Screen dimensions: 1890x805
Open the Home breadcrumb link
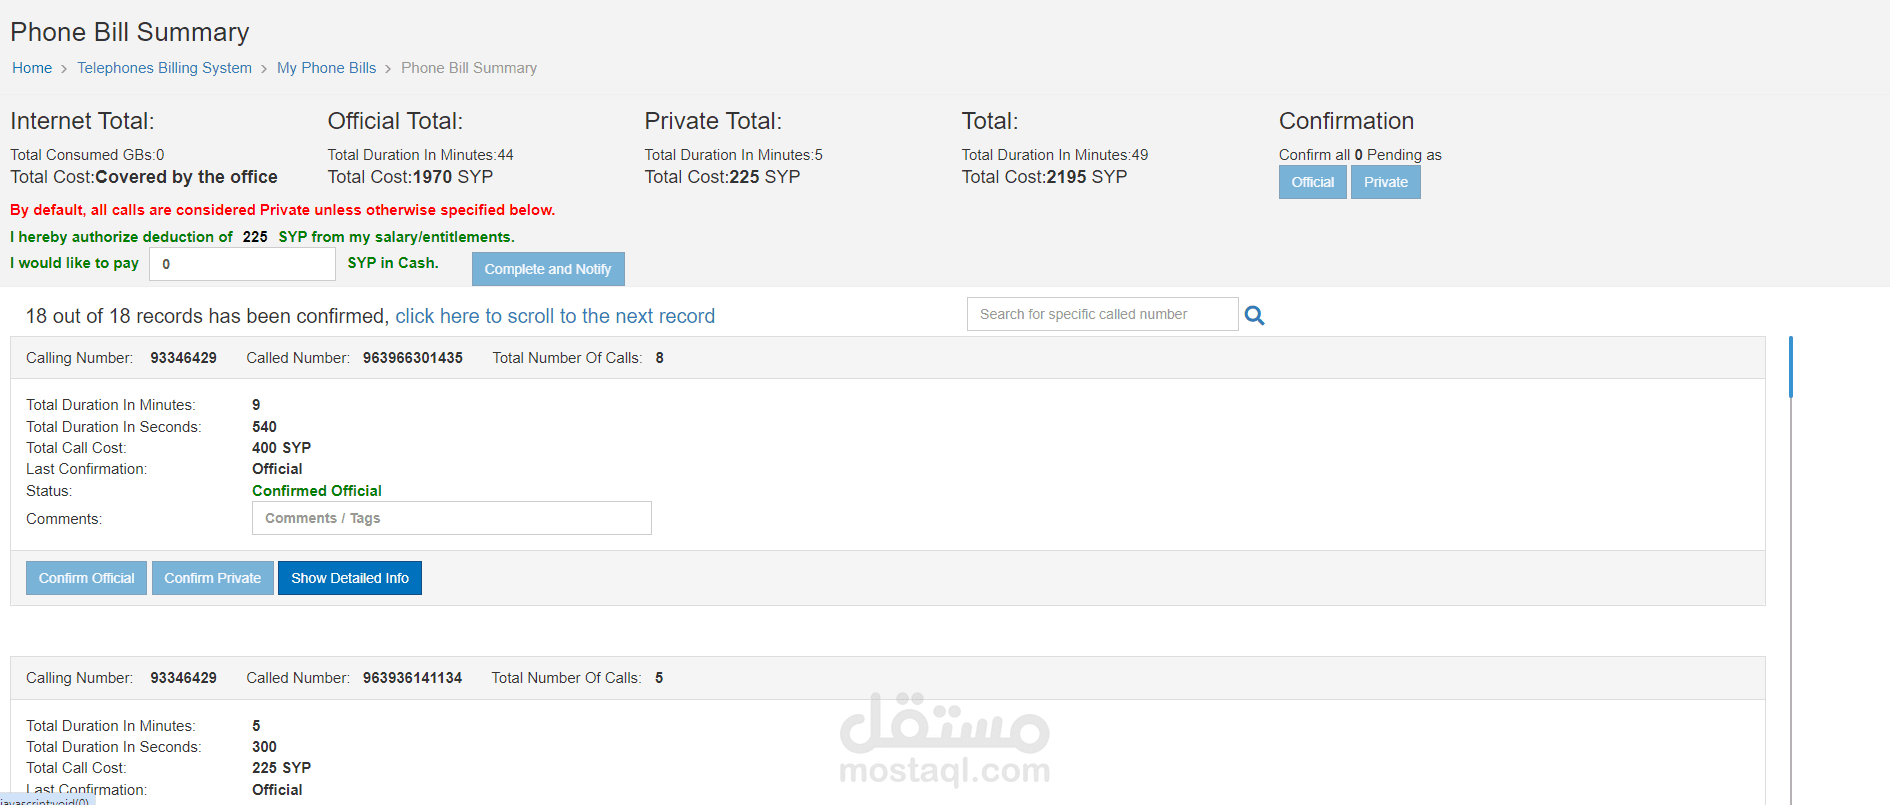tap(32, 68)
